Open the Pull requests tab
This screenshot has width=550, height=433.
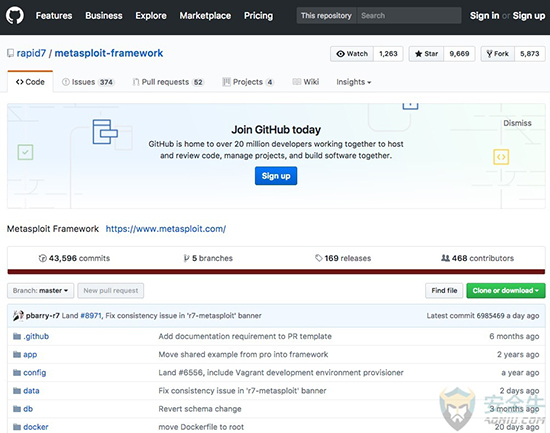coord(168,82)
